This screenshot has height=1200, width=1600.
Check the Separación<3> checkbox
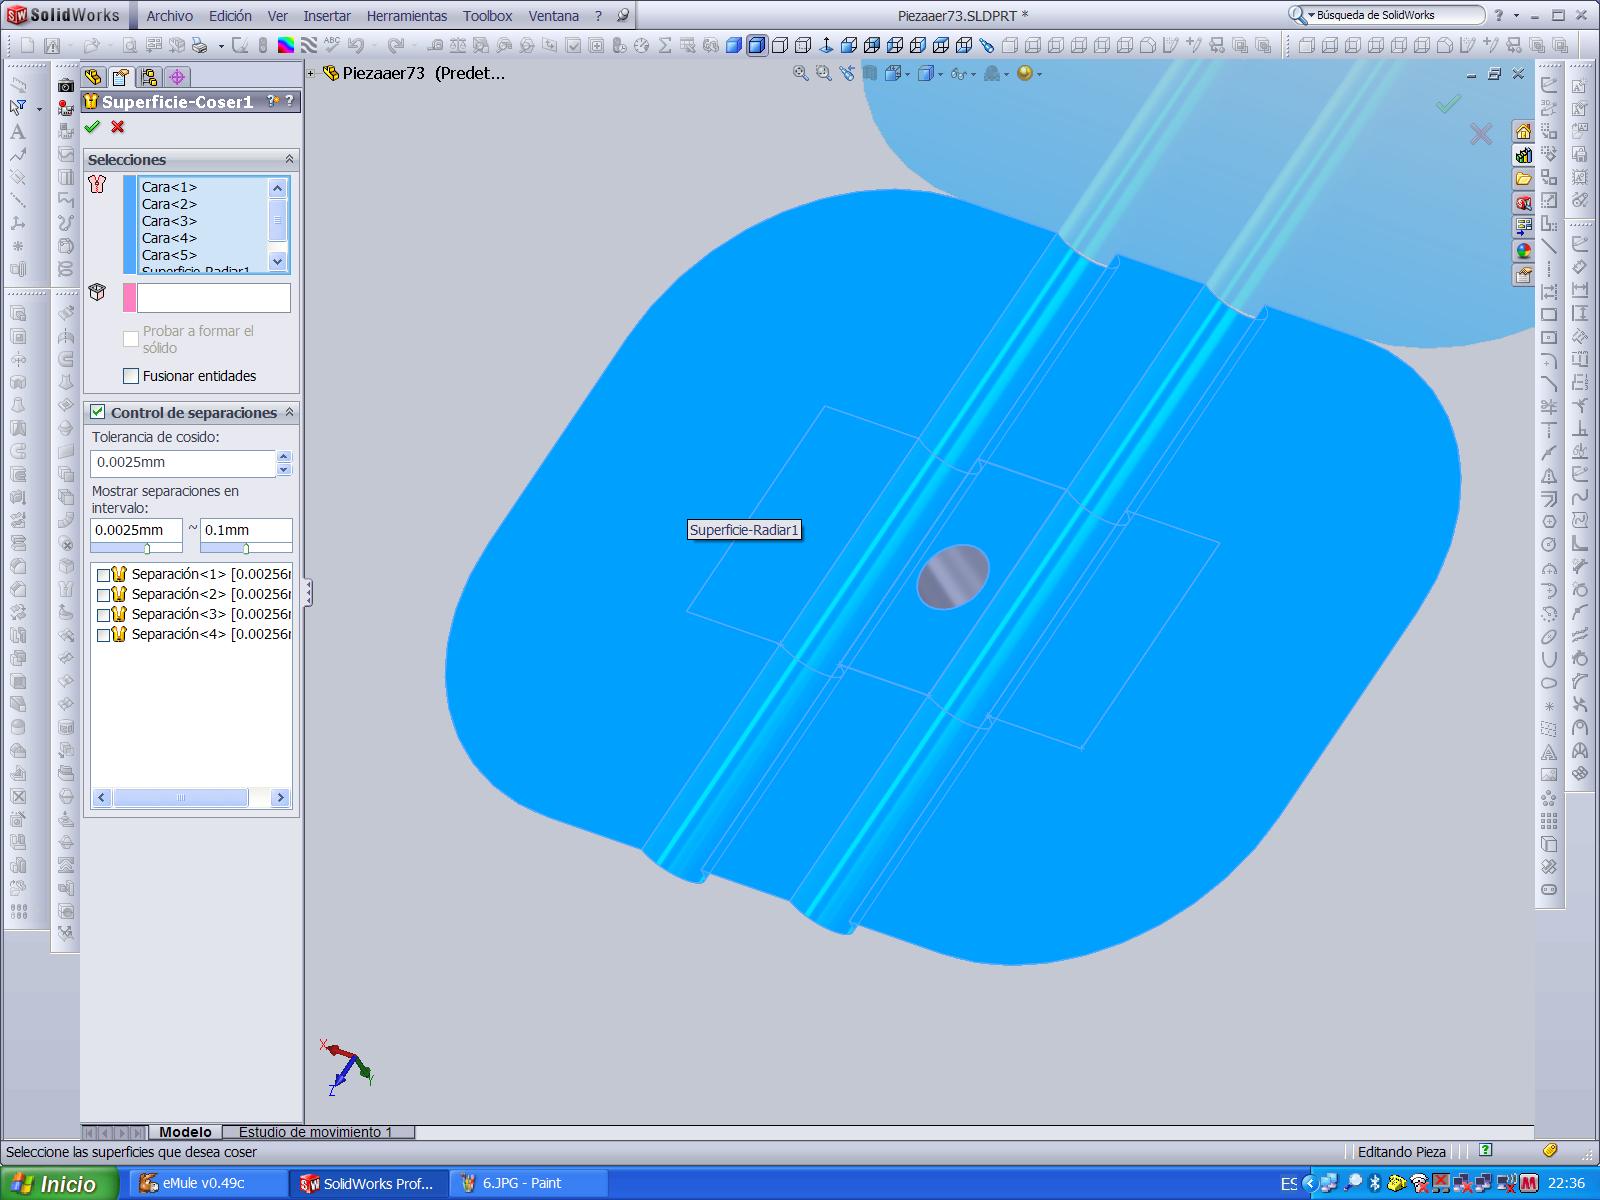(x=103, y=615)
